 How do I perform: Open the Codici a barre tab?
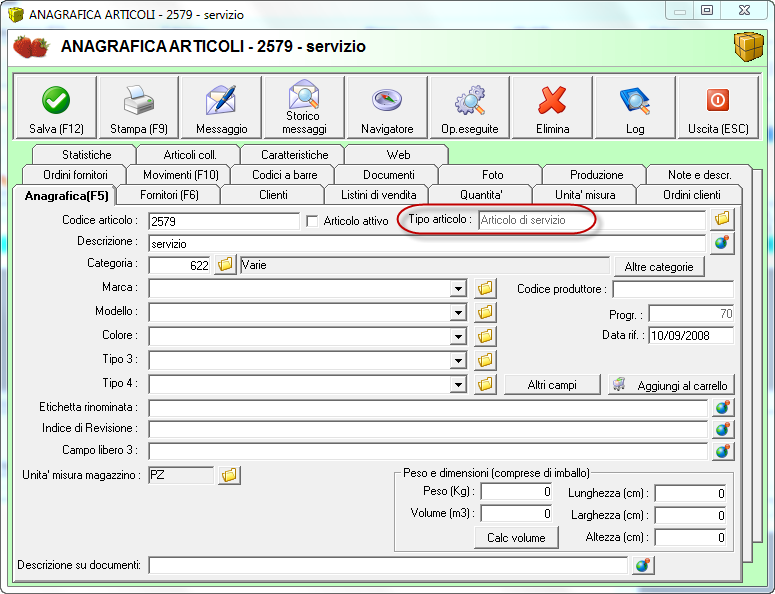pyautogui.click(x=285, y=174)
